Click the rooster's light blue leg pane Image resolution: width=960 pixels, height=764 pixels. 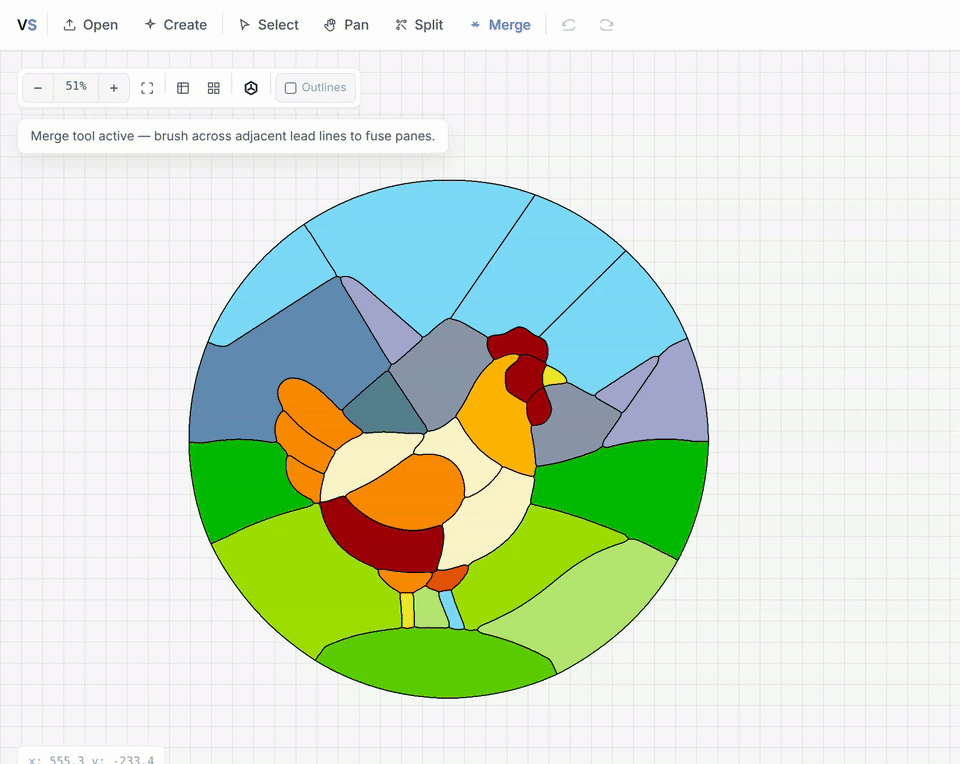click(x=452, y=609)
